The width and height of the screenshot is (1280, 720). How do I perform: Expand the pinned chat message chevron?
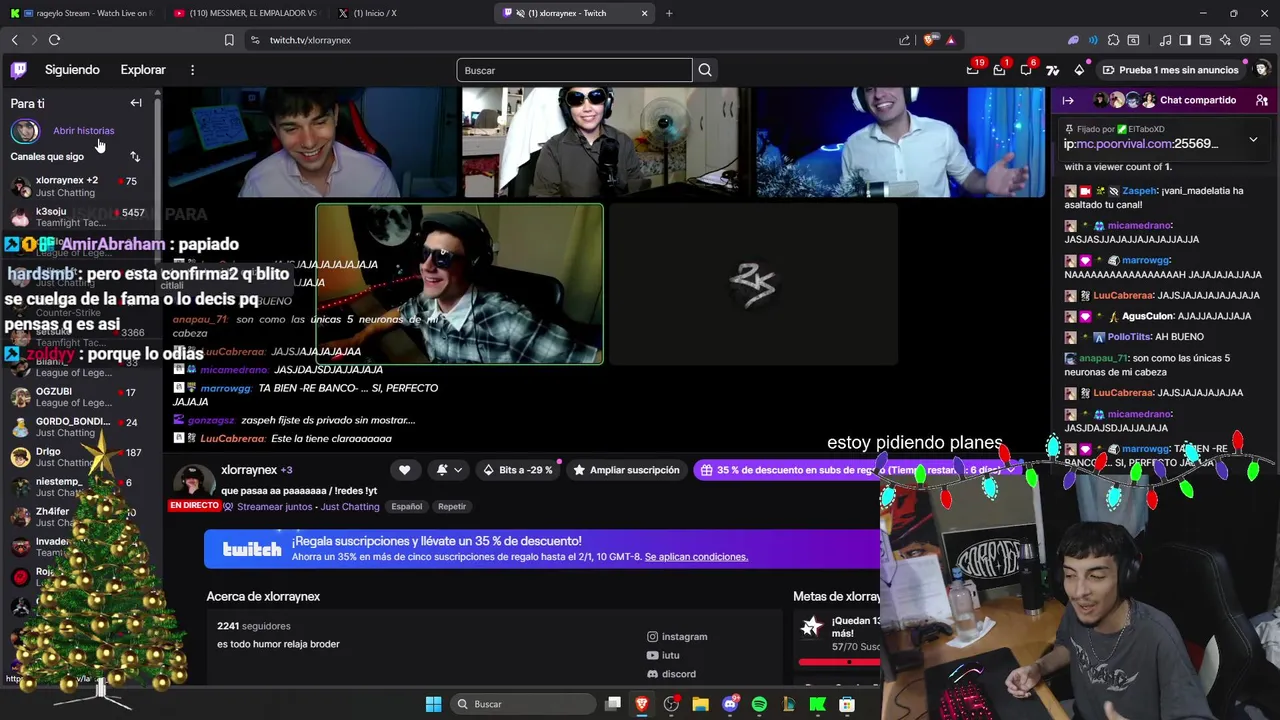click(1253, 140)
